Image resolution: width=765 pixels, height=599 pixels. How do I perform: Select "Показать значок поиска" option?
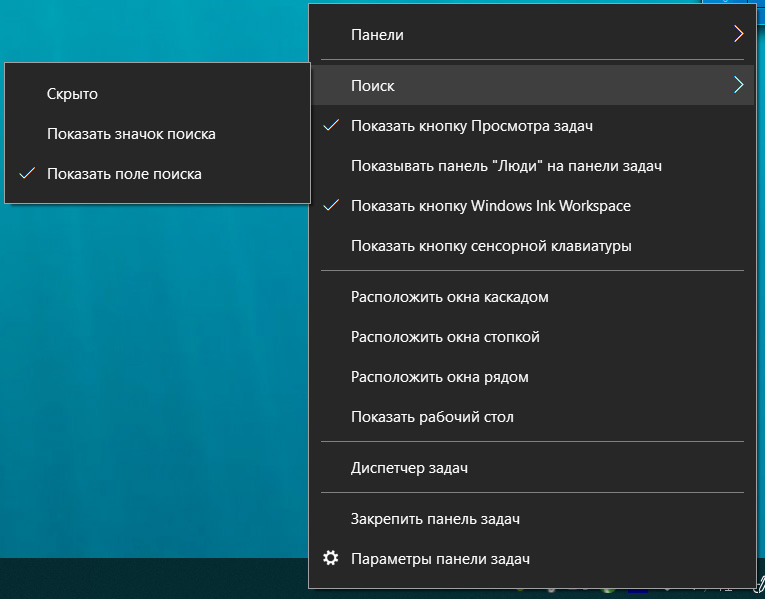click(x=131, y=134)
